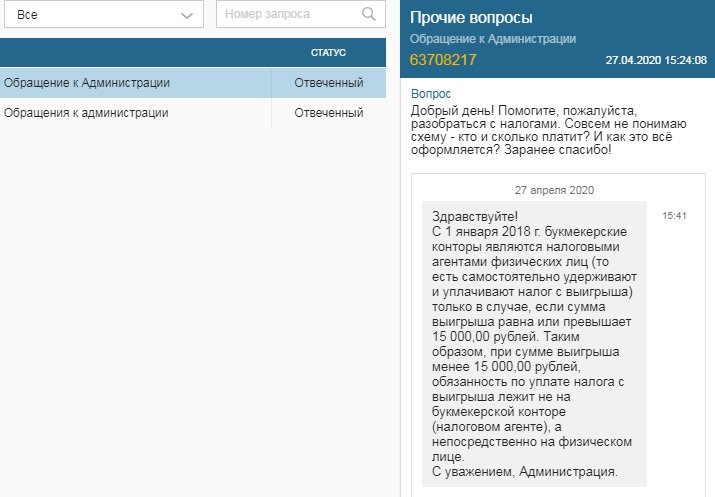This screenshot has height=497, width=715.
Task: Click "Отвеченный" status in first row
Action: (x=328, y=83)
